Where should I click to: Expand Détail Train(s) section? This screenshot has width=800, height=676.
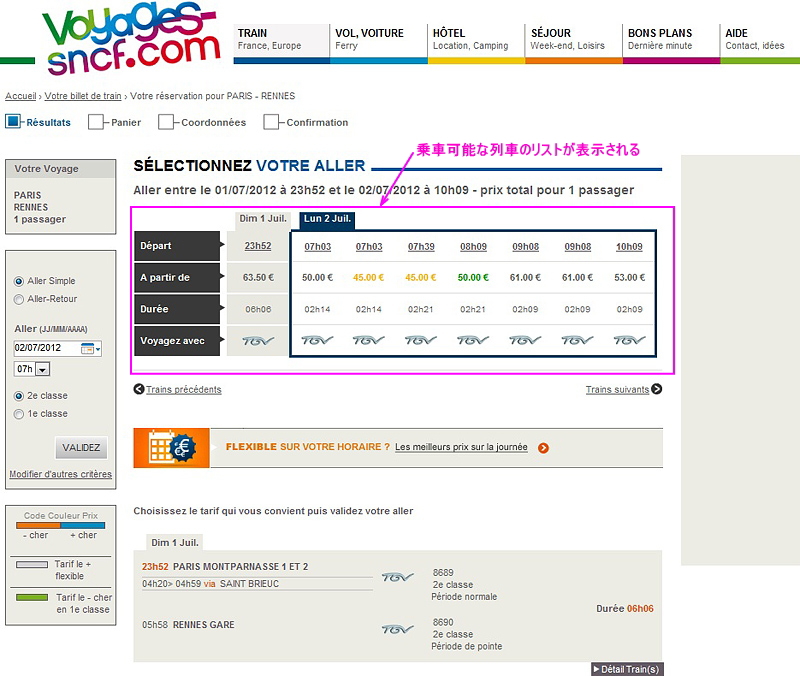(x=627, y=669)
